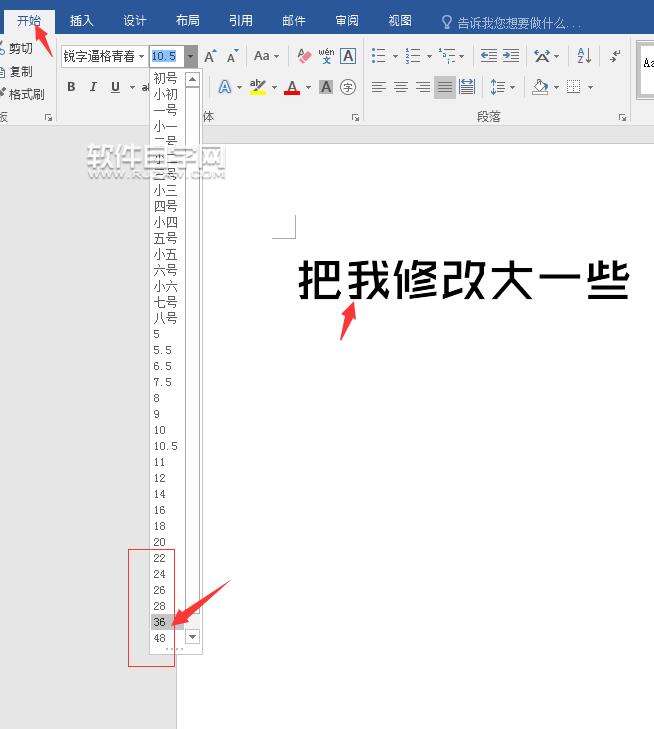Click the 复制 button
The width and height of the screenshot is (654, 729).
(17, 72)
